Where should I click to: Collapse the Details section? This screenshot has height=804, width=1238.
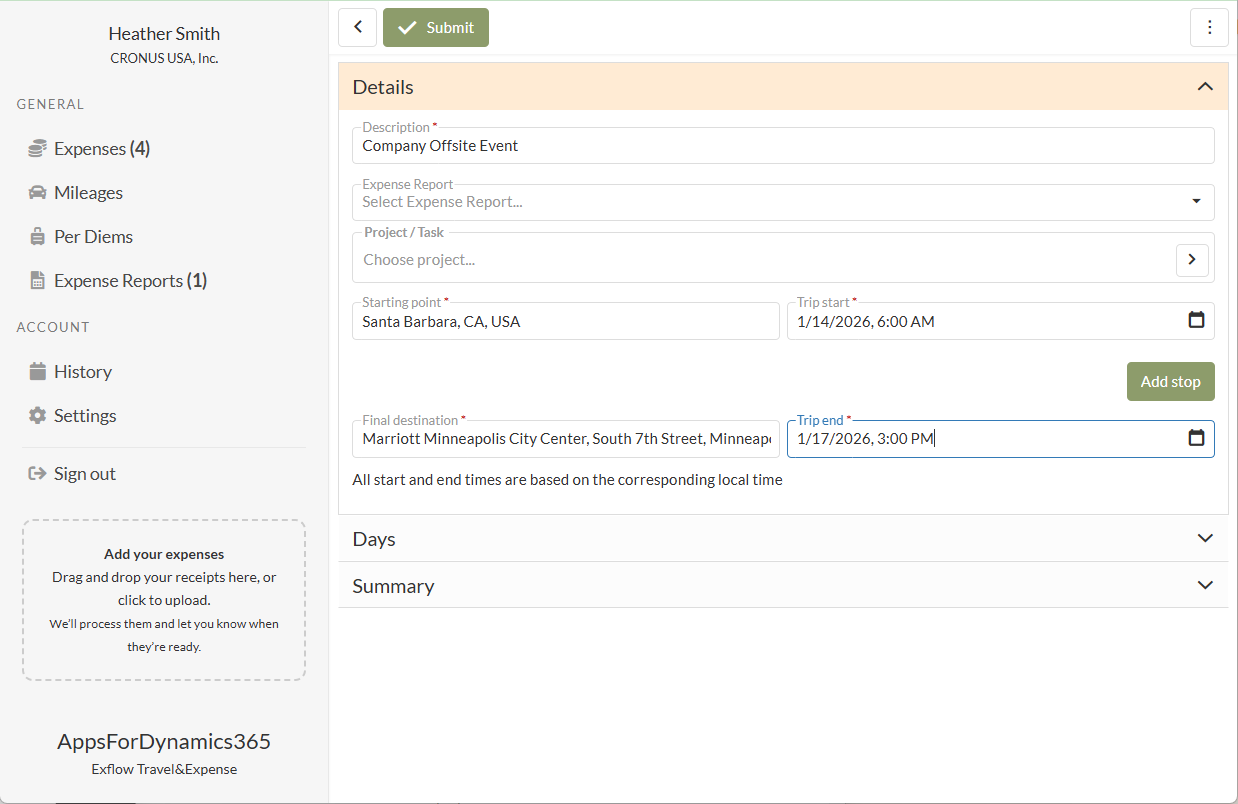point(1205,87)
